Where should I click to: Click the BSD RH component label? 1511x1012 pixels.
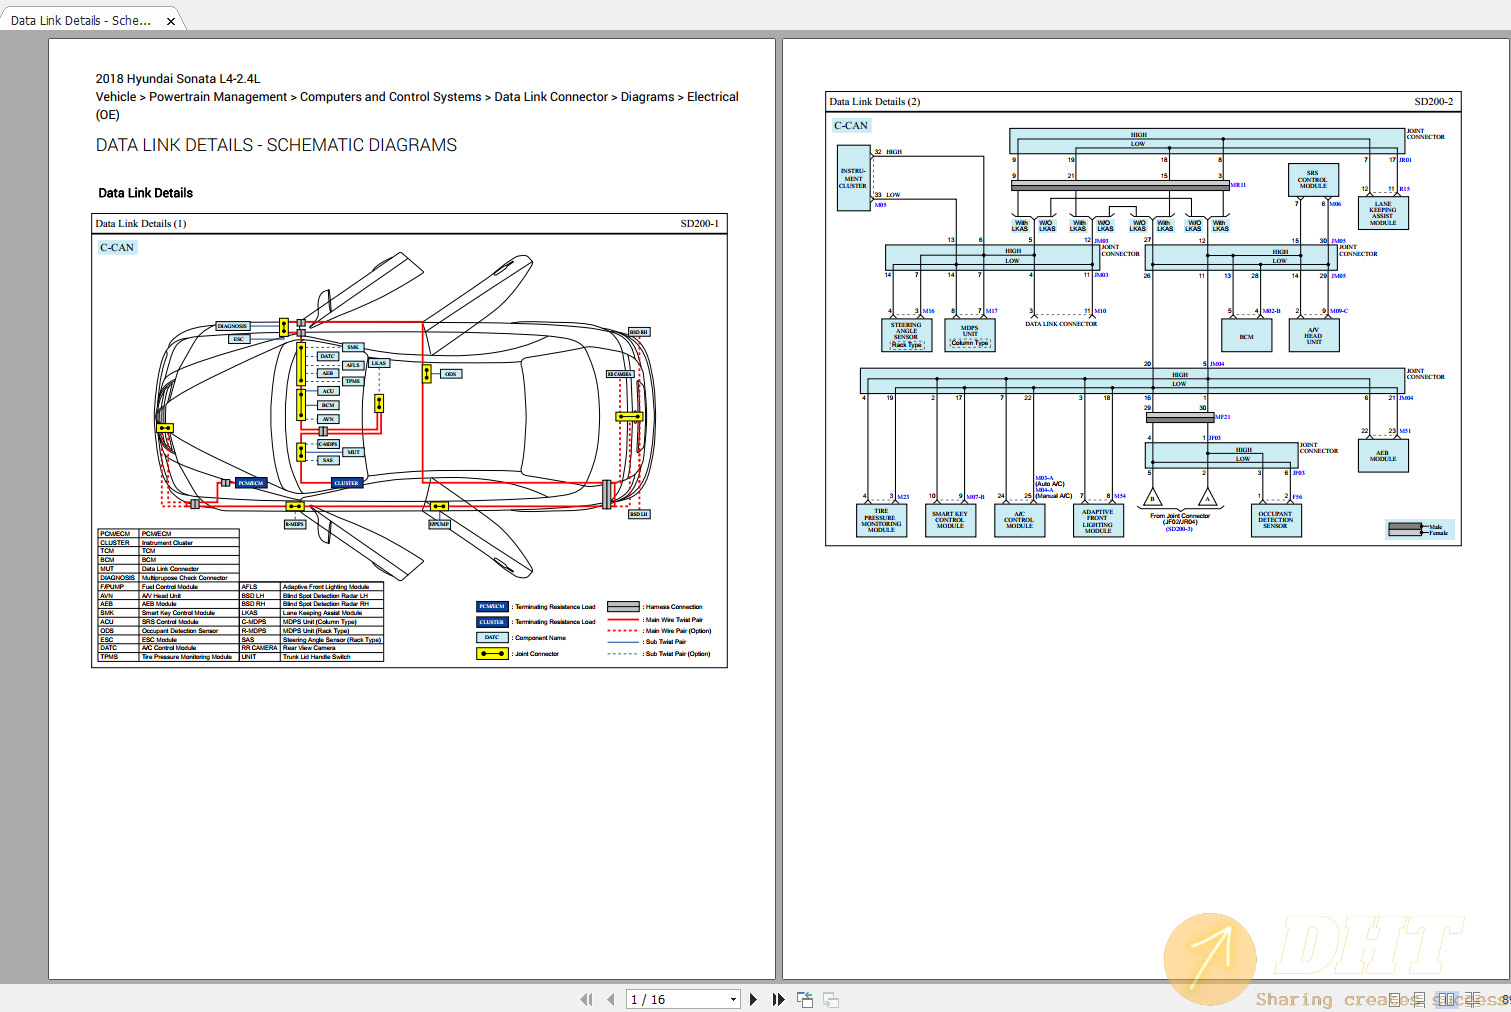[x=639, y=332]
